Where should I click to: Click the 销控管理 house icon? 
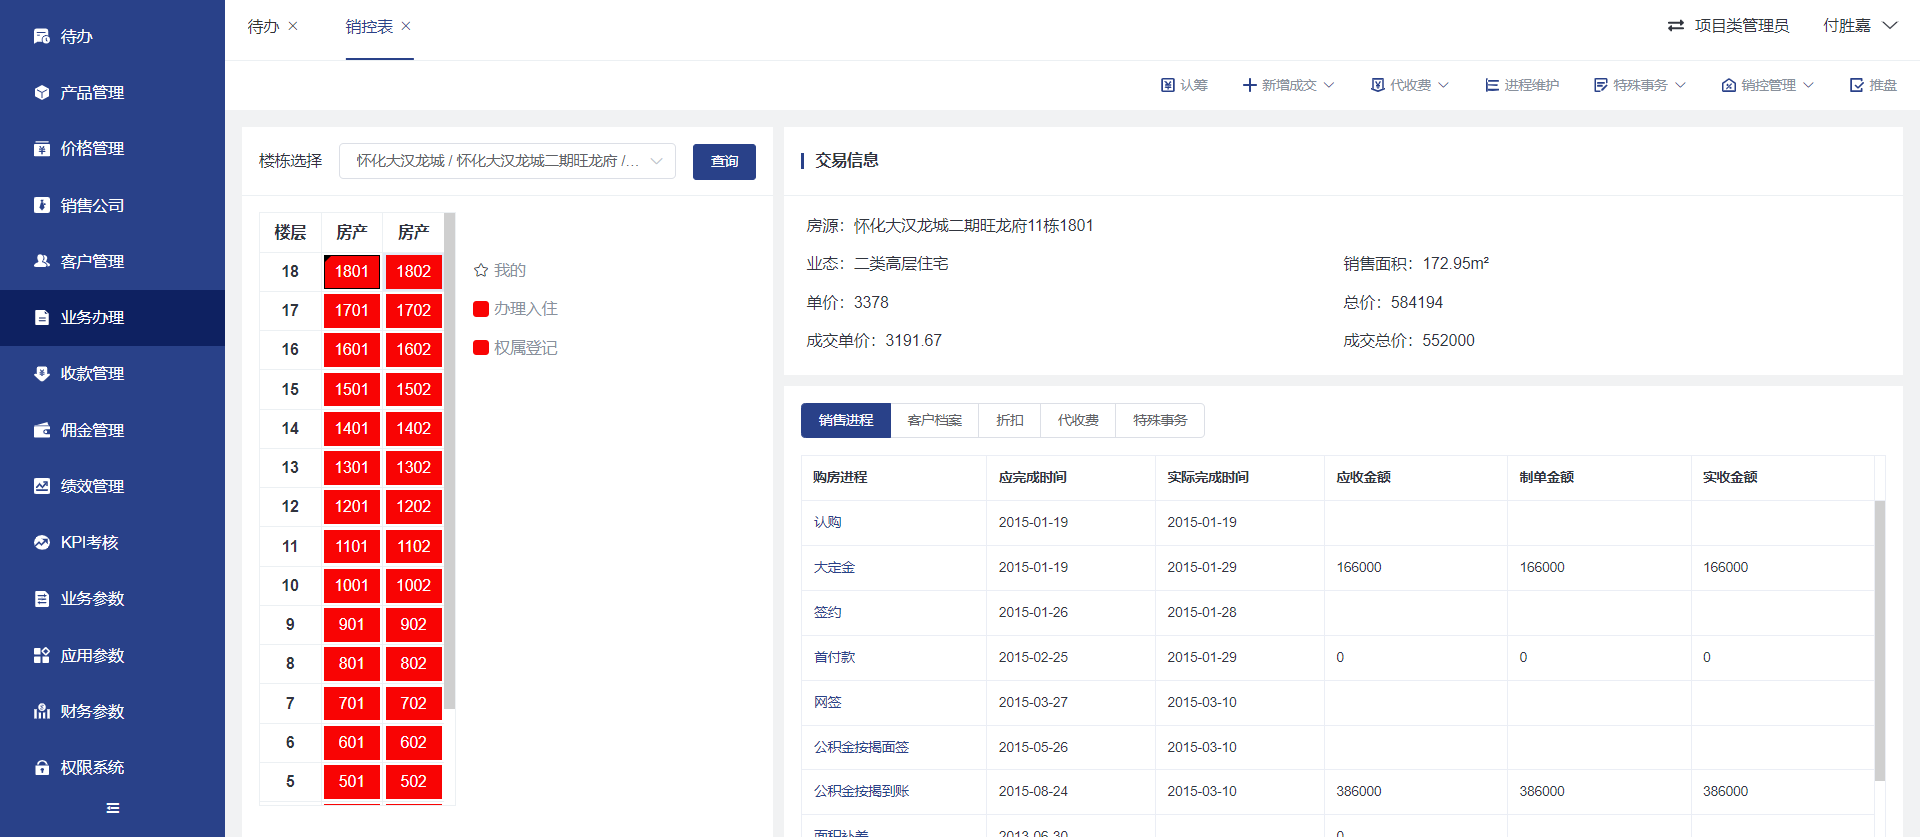tap(1728, 85)
